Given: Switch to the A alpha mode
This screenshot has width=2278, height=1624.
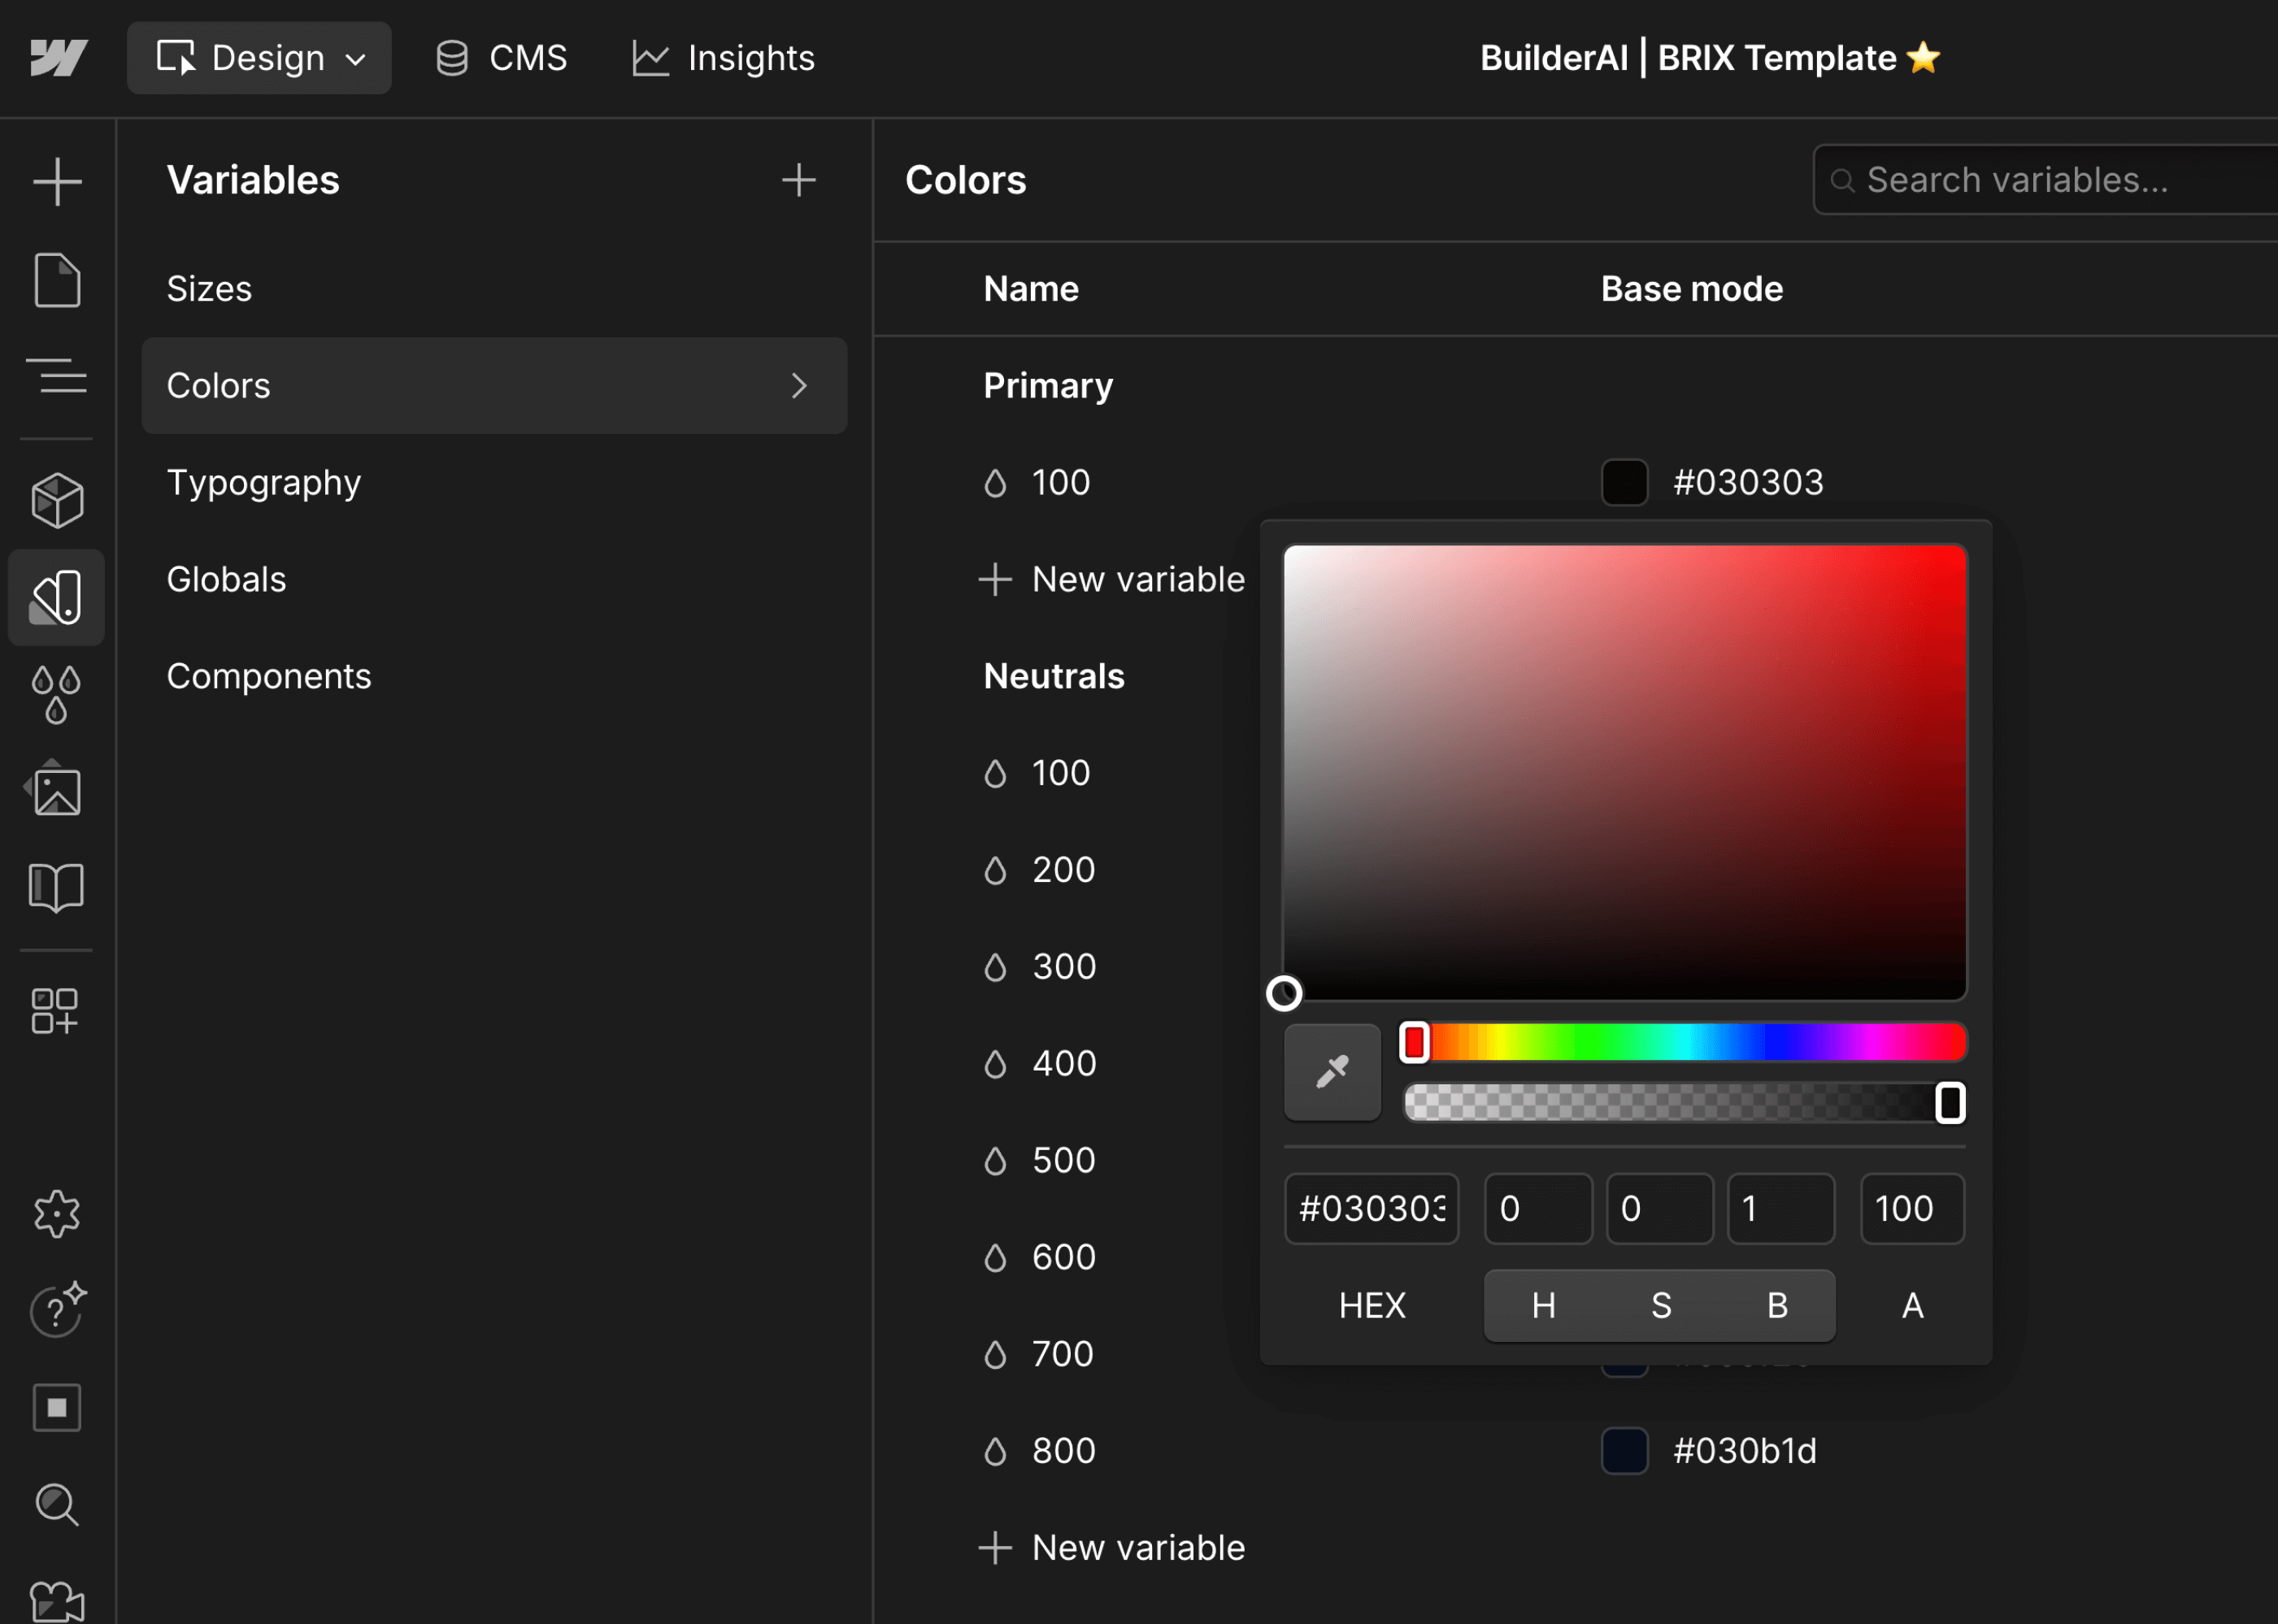Looking at the screenshot, I should point(1910,1305).
